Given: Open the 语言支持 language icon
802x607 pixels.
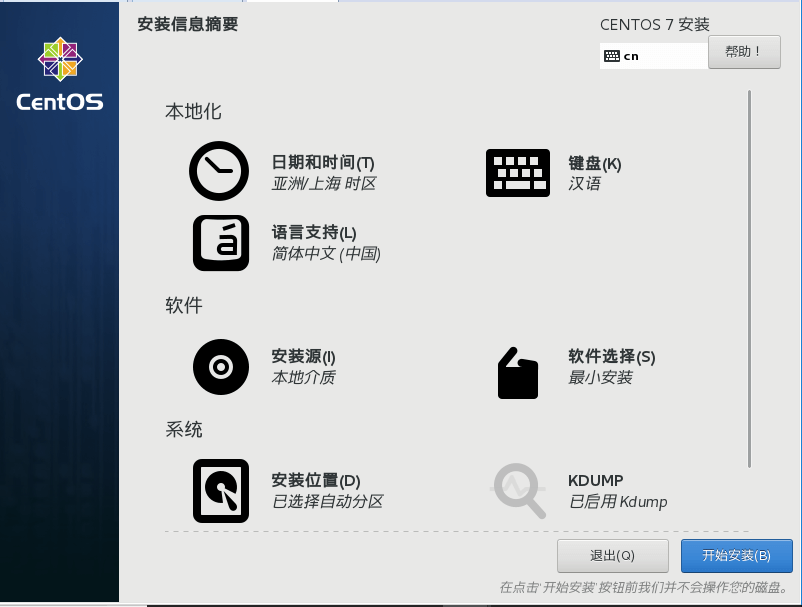Looking at the screenshot, I should click(220, 243).
